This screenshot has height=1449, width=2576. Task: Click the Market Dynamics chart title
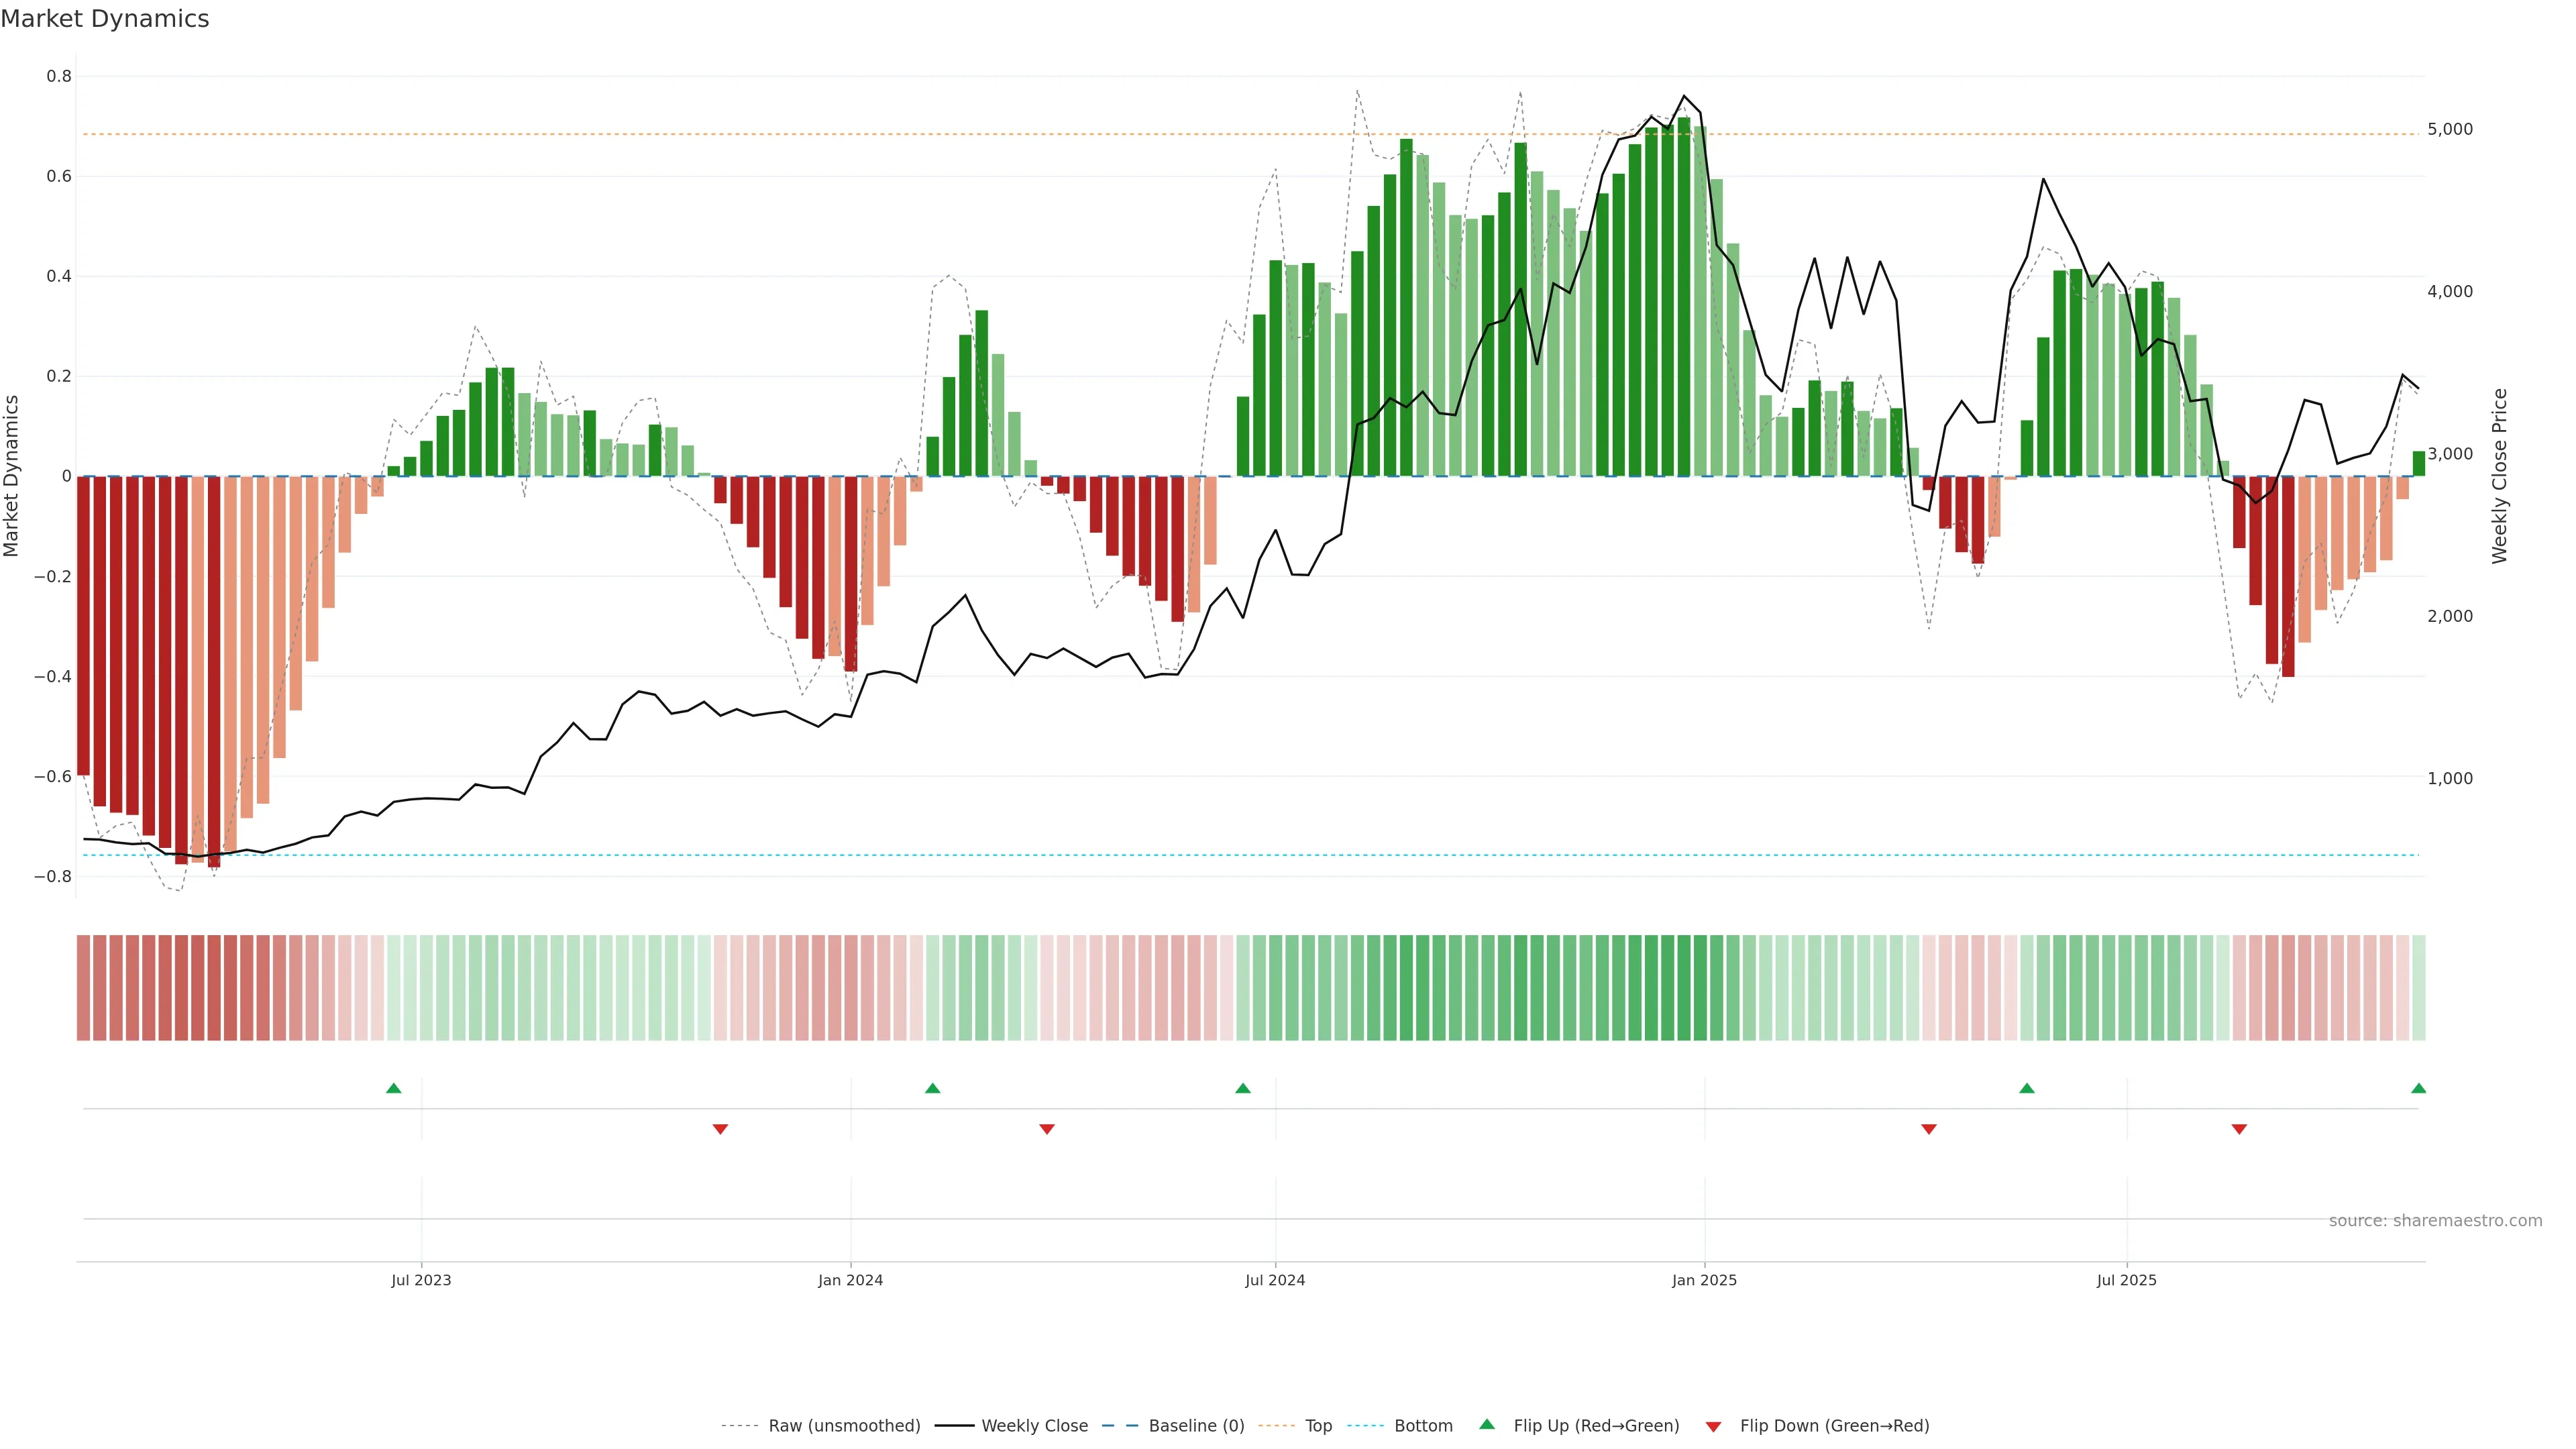(105, 19)
